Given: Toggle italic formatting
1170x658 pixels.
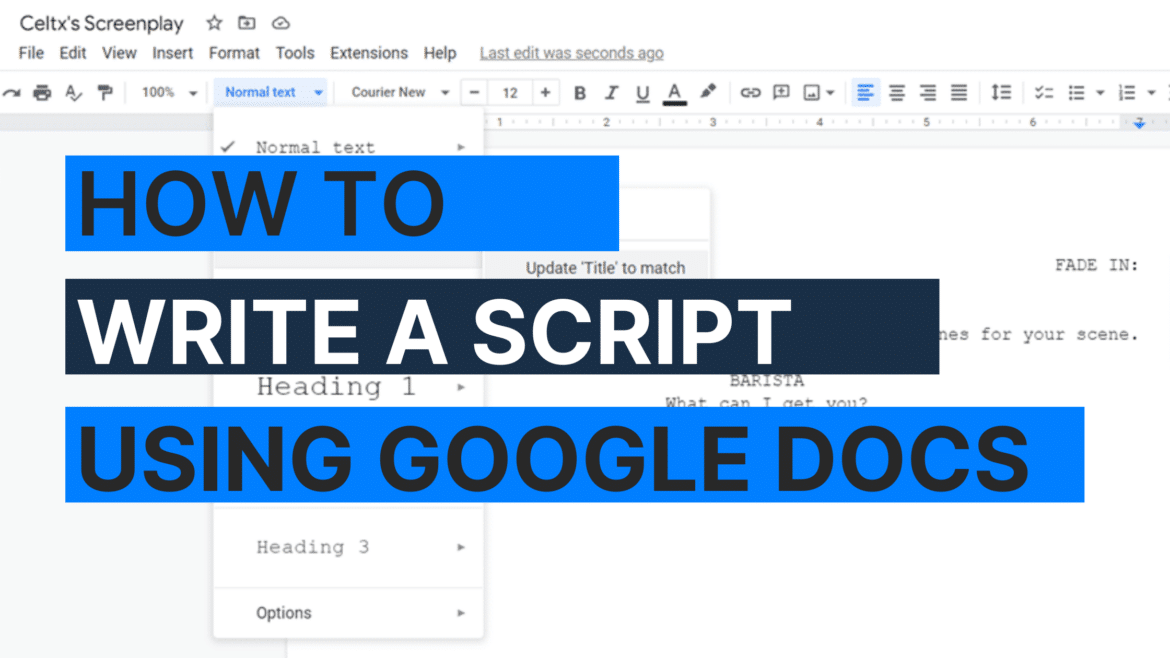Looking at the screenshot, I should tap(611, 92).
